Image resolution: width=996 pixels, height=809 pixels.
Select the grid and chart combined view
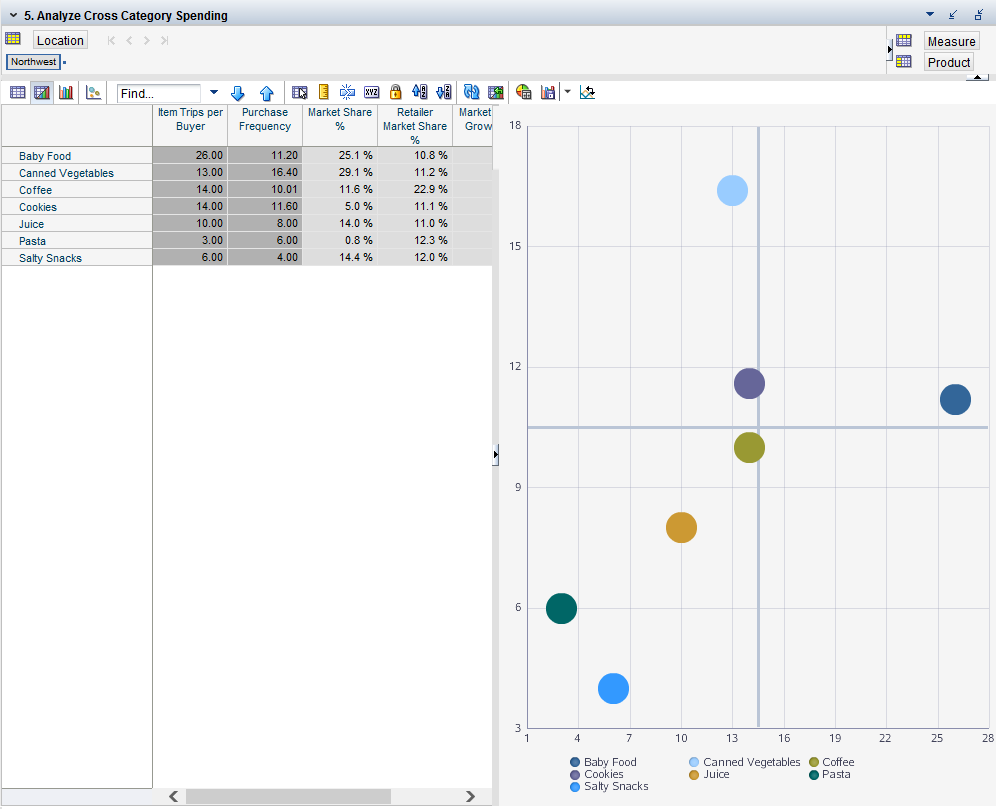41,93
